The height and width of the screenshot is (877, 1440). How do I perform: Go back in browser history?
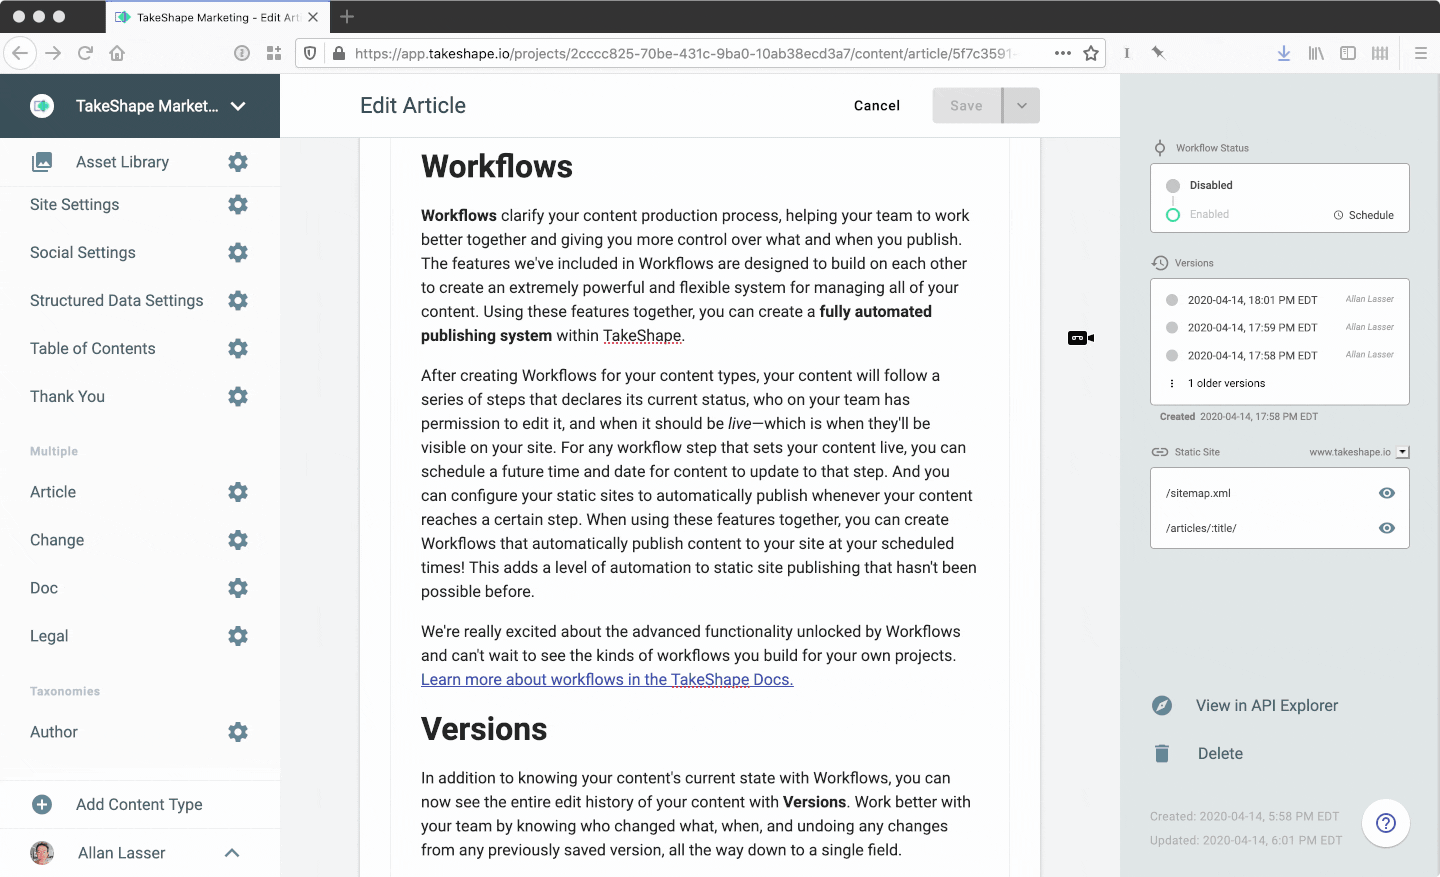20,53
